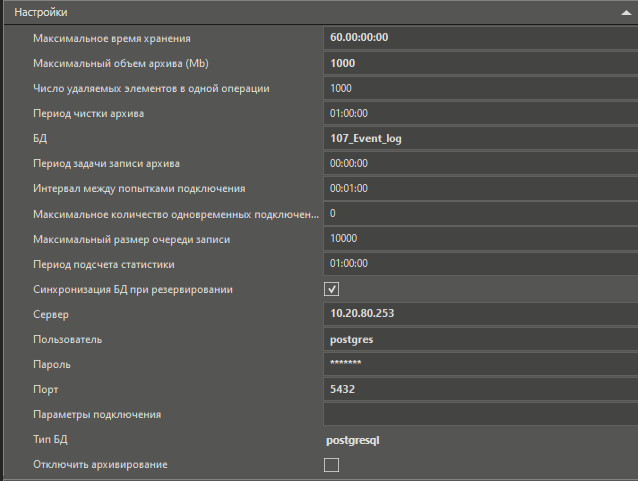638x481 pixels.
Task: Collapse the Настройки section arrow
Action: tap(626, 13)
